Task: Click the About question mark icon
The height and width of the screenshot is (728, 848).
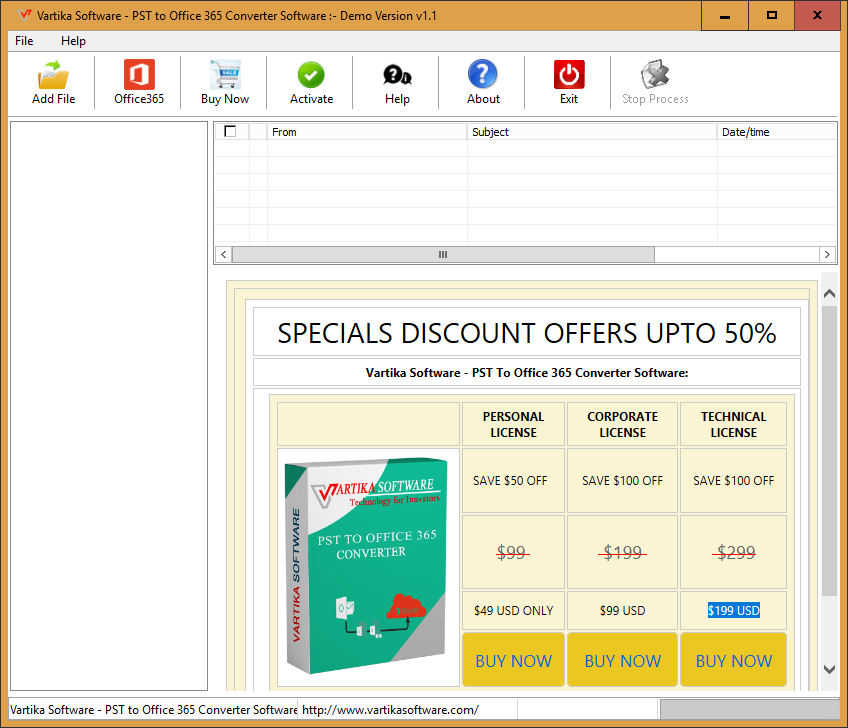Action: (482, 74)
